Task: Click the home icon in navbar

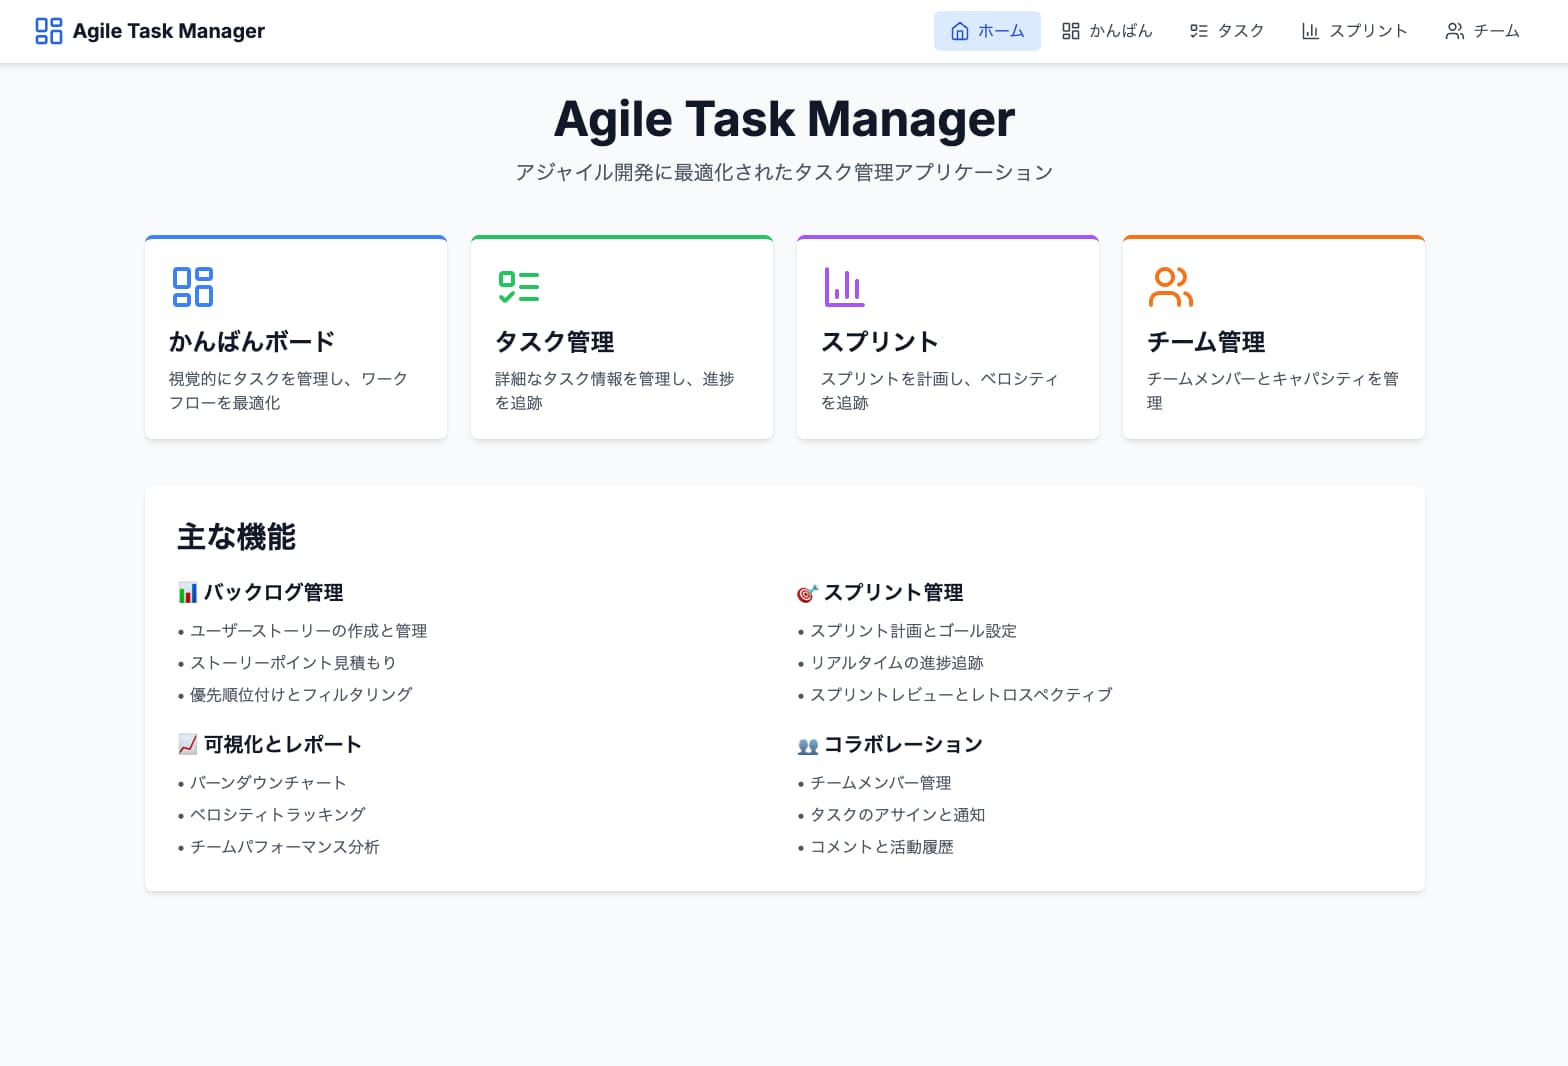Action: coord(959,31)
